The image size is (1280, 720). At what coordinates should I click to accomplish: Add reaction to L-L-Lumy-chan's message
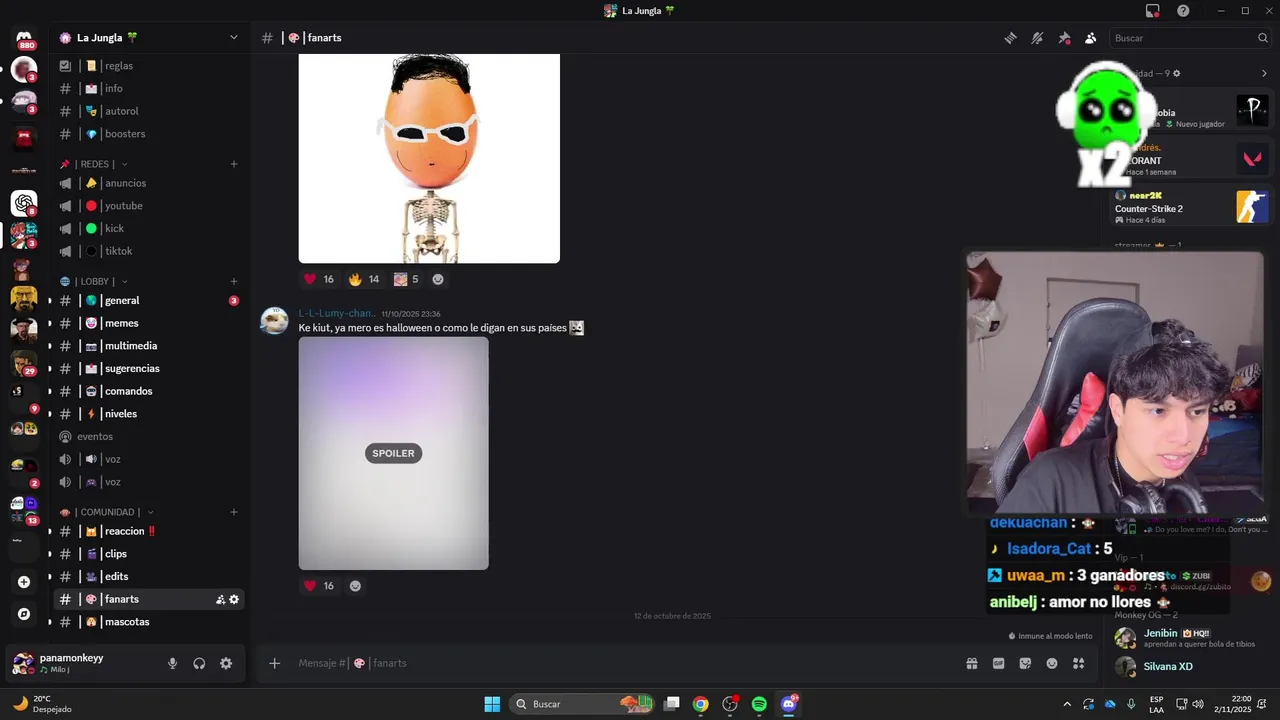click(355, 586)
